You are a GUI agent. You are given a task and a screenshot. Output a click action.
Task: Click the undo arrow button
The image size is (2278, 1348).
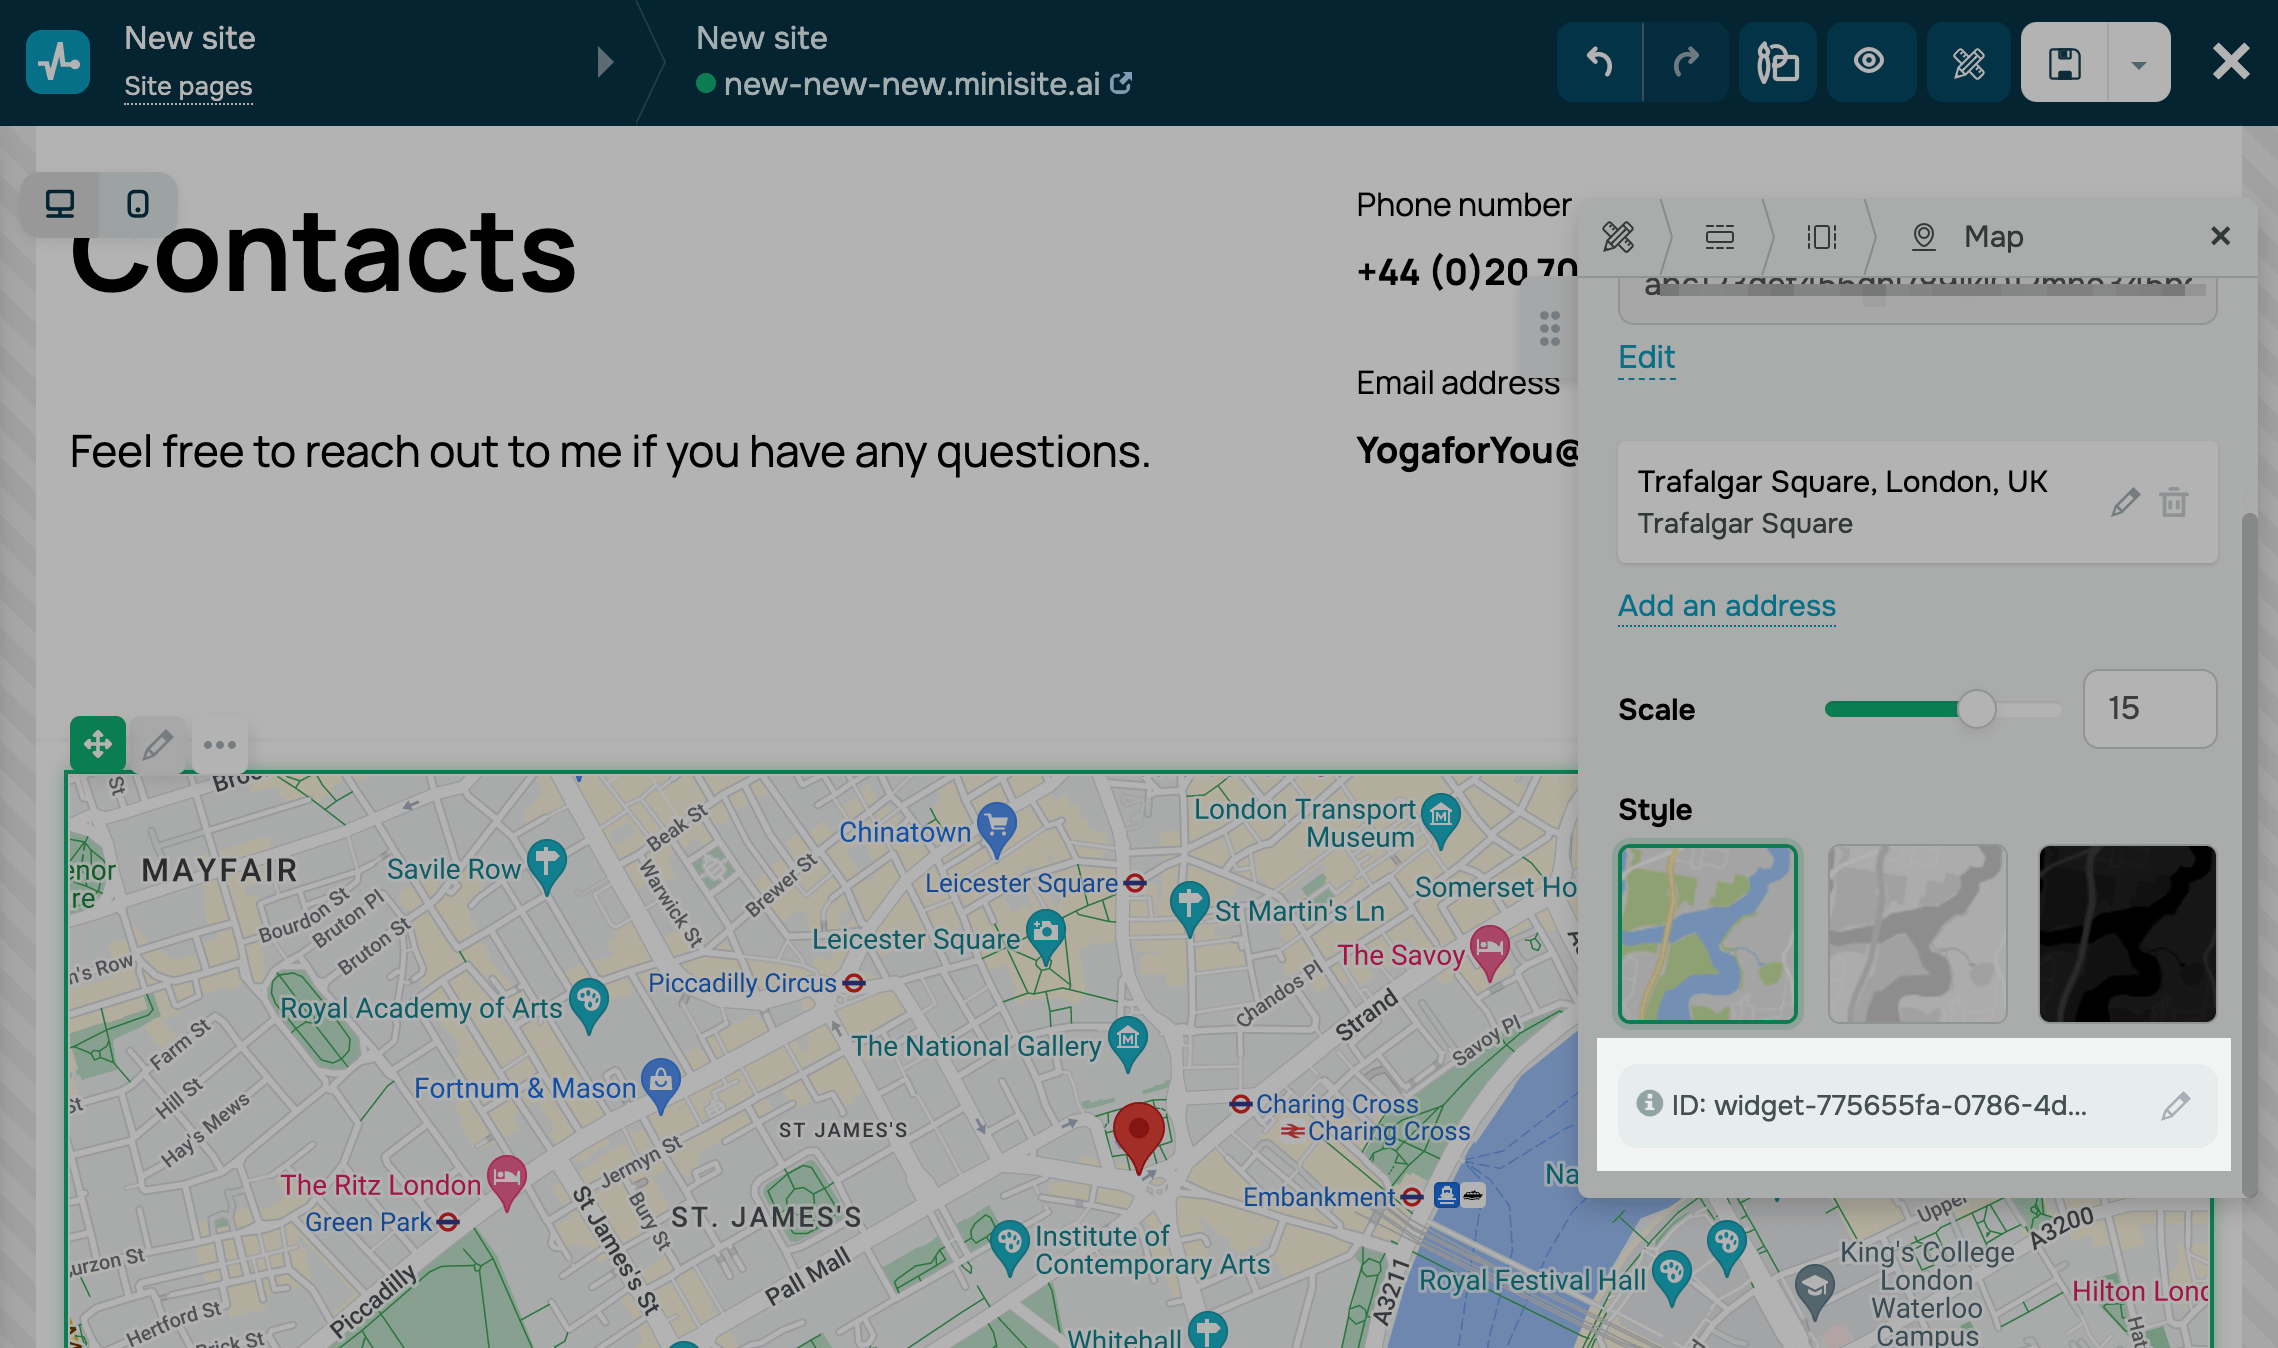click(x=1599, y=62)
